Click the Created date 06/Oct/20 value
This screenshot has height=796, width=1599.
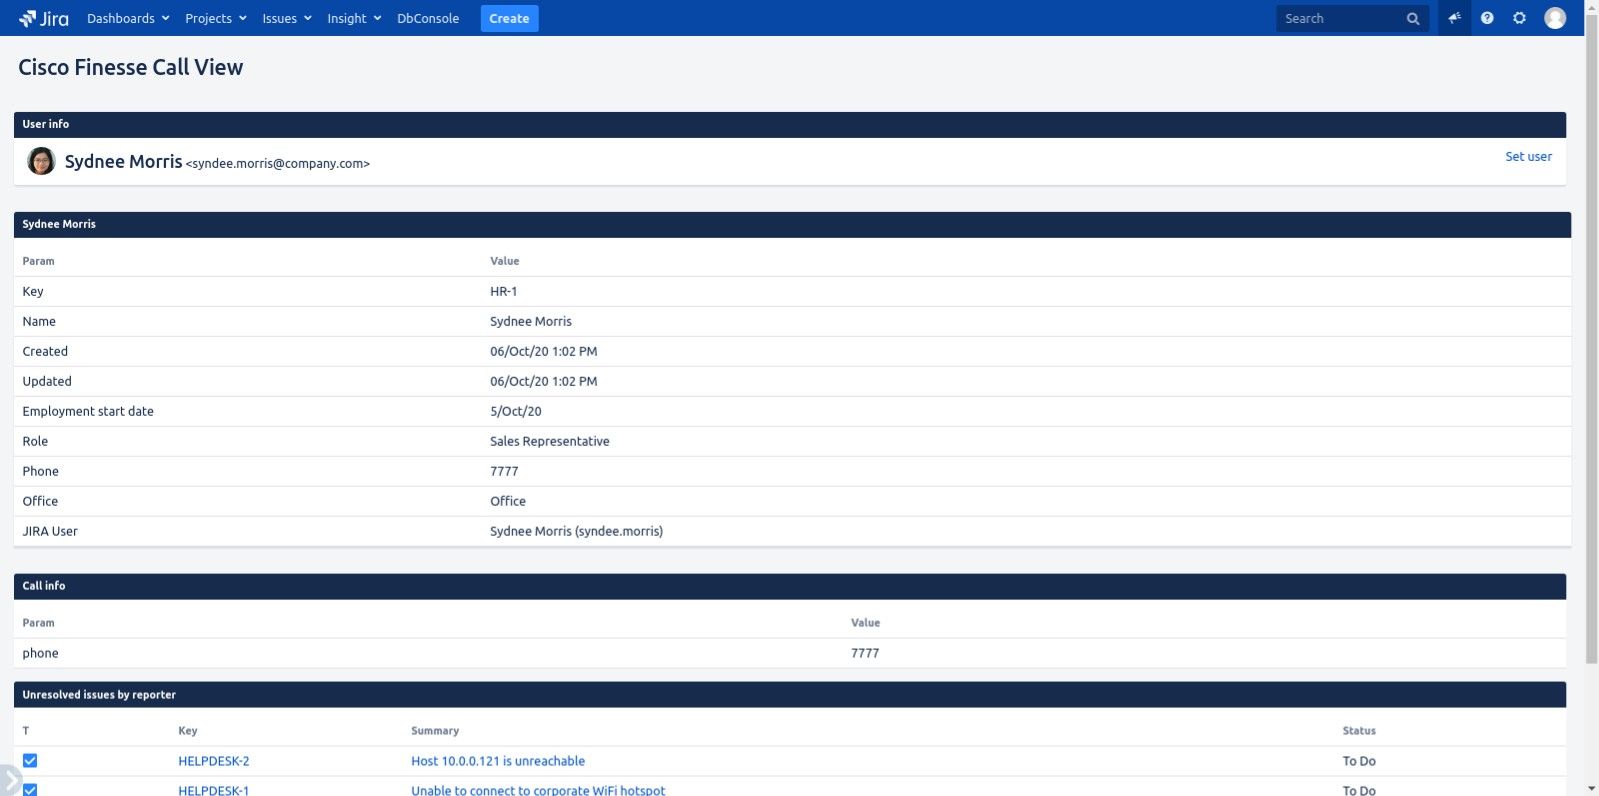(x=543, y=351)
